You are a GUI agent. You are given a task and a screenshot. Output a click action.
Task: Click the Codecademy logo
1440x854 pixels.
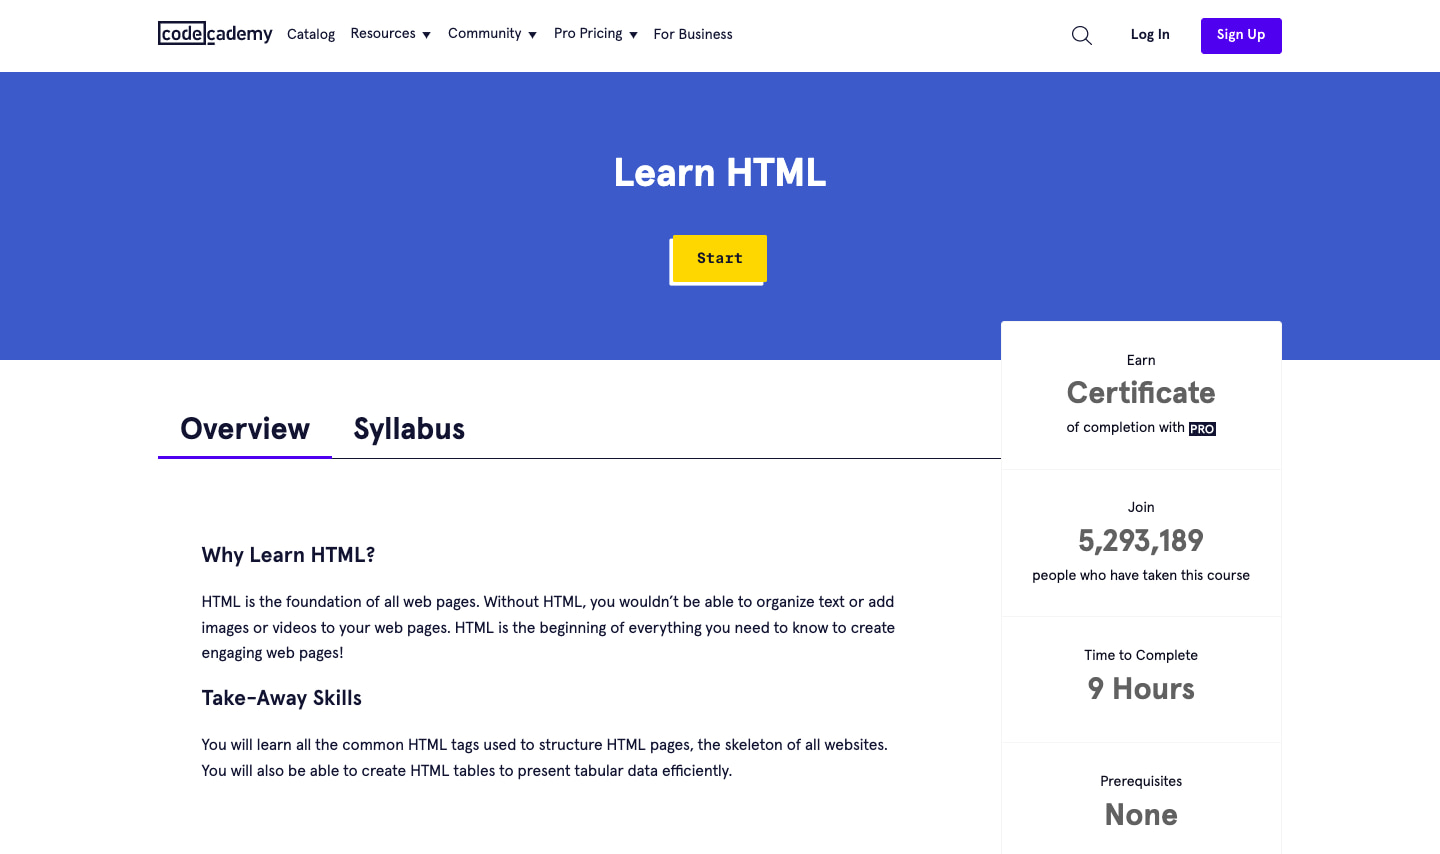[215, 34]
